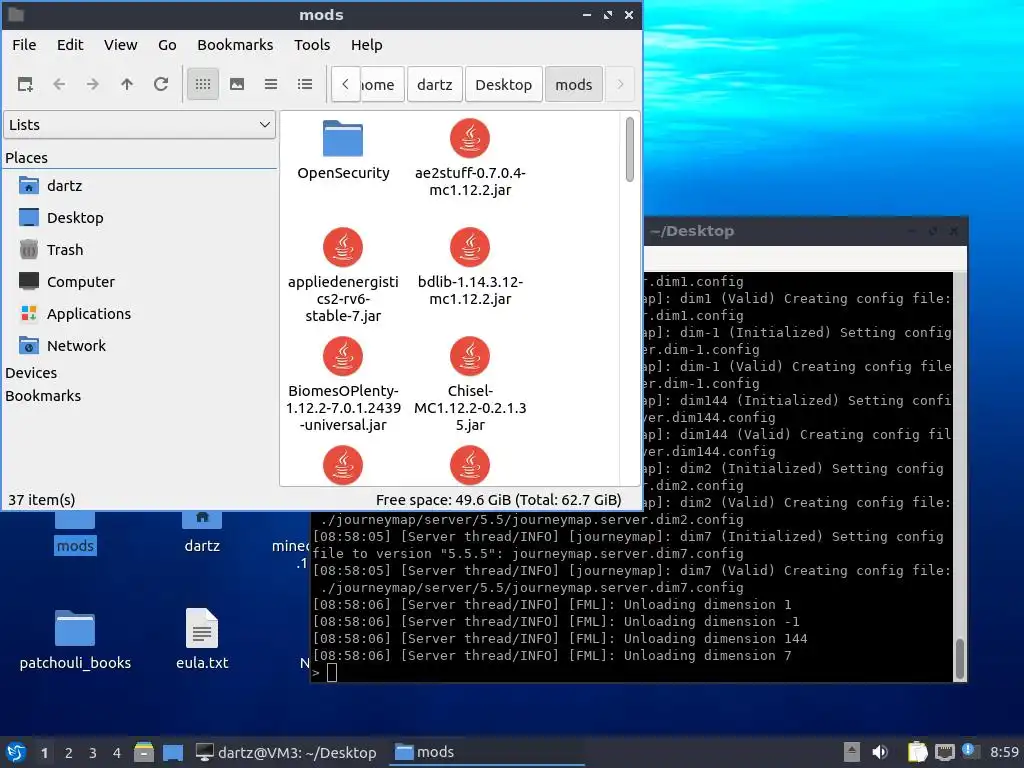Image resolution: width=1024 pixels, height=768 pixels.
Task: Open the Bookmarks menu
Action: (235, 45)
